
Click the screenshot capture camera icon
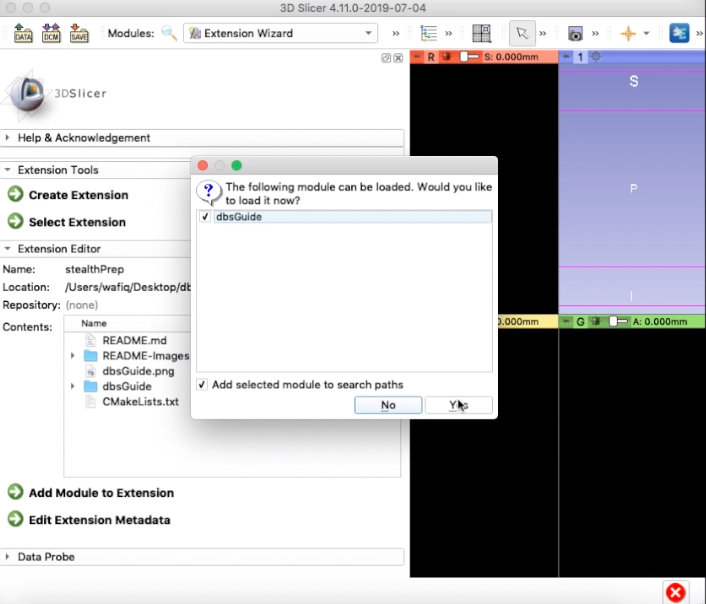[x=575, y=34]
